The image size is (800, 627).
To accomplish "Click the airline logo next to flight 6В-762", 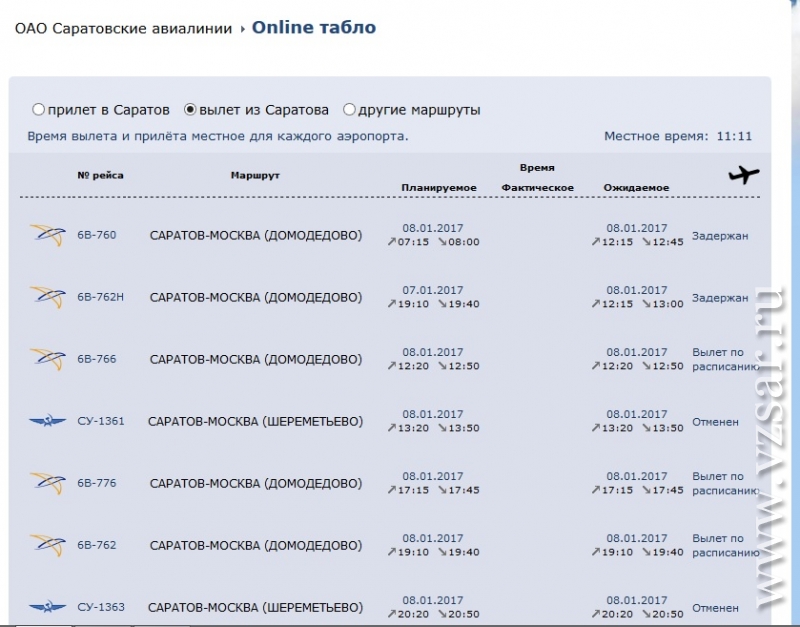I will pyautogui.click(x=47, y=545).
